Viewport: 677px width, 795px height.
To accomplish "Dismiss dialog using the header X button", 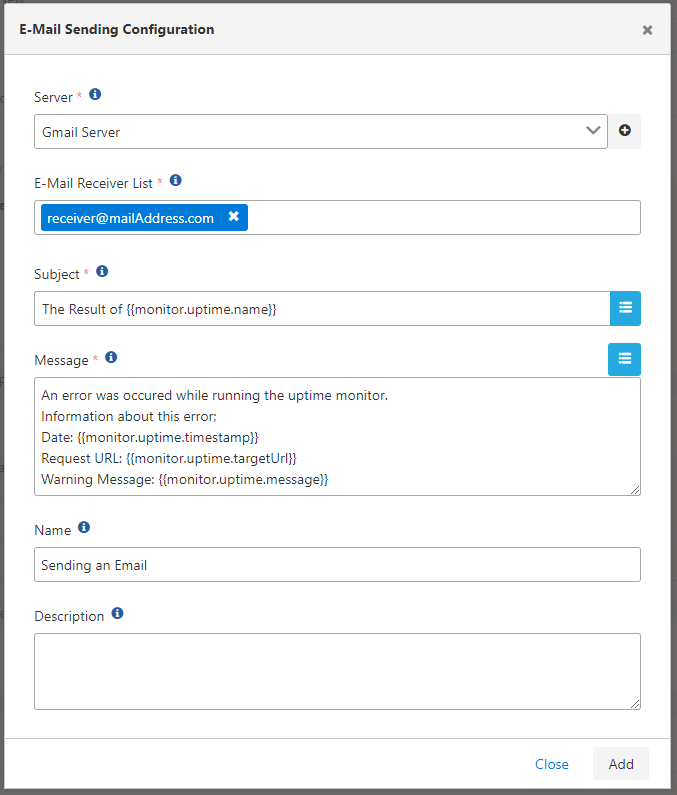I will (647, 30).
